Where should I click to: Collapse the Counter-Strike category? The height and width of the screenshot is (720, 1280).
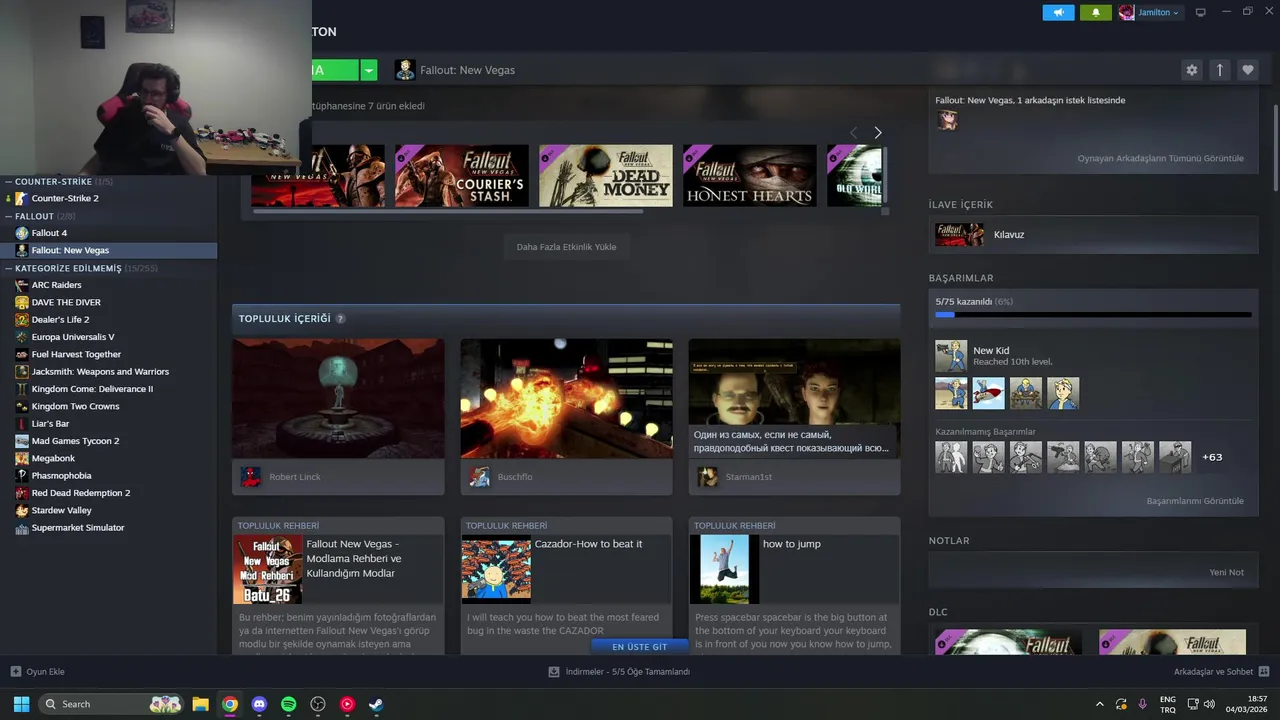pos(9,182)
